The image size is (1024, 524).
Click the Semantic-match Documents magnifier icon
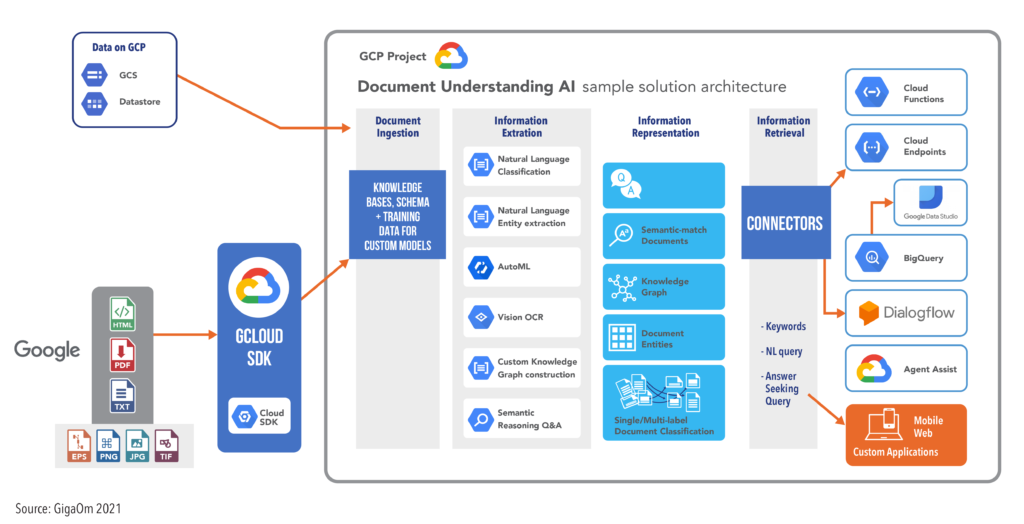pyautogui.click(x=620, y=235)
